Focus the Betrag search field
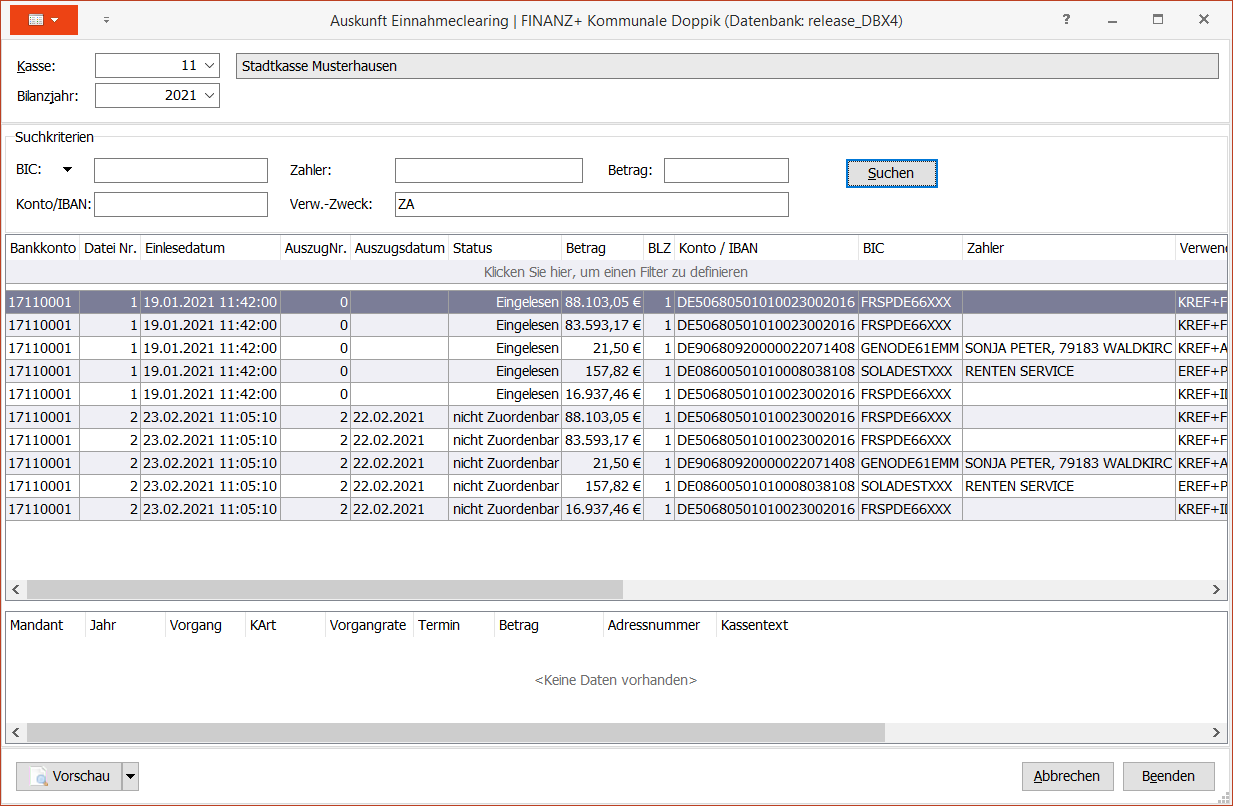The height and width of the screenshot is (806, 1233). tap(726, 170)
